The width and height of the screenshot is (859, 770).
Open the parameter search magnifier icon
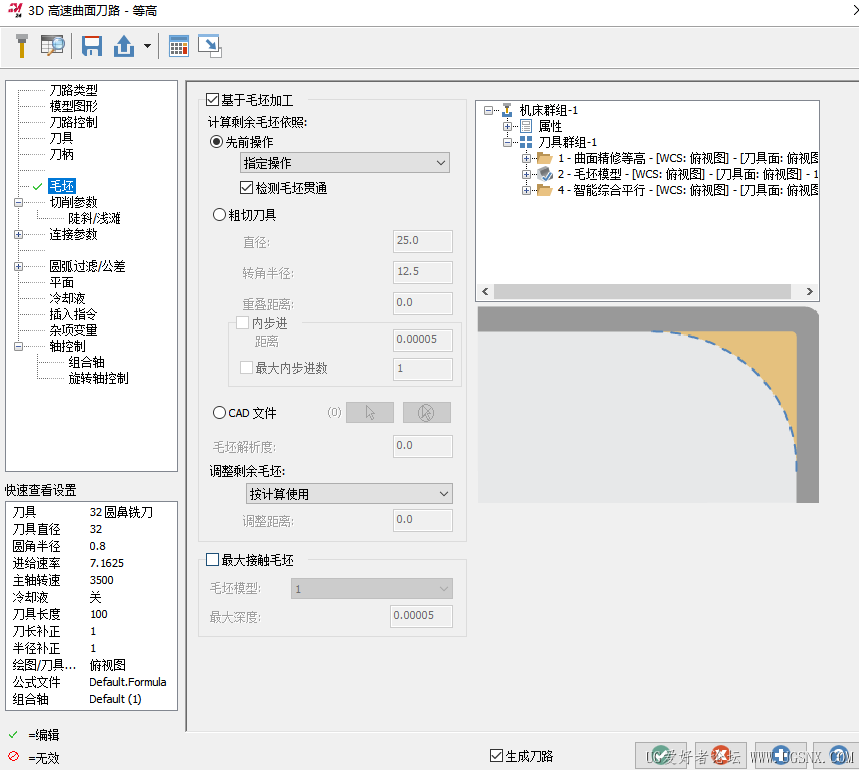[53, 46]
